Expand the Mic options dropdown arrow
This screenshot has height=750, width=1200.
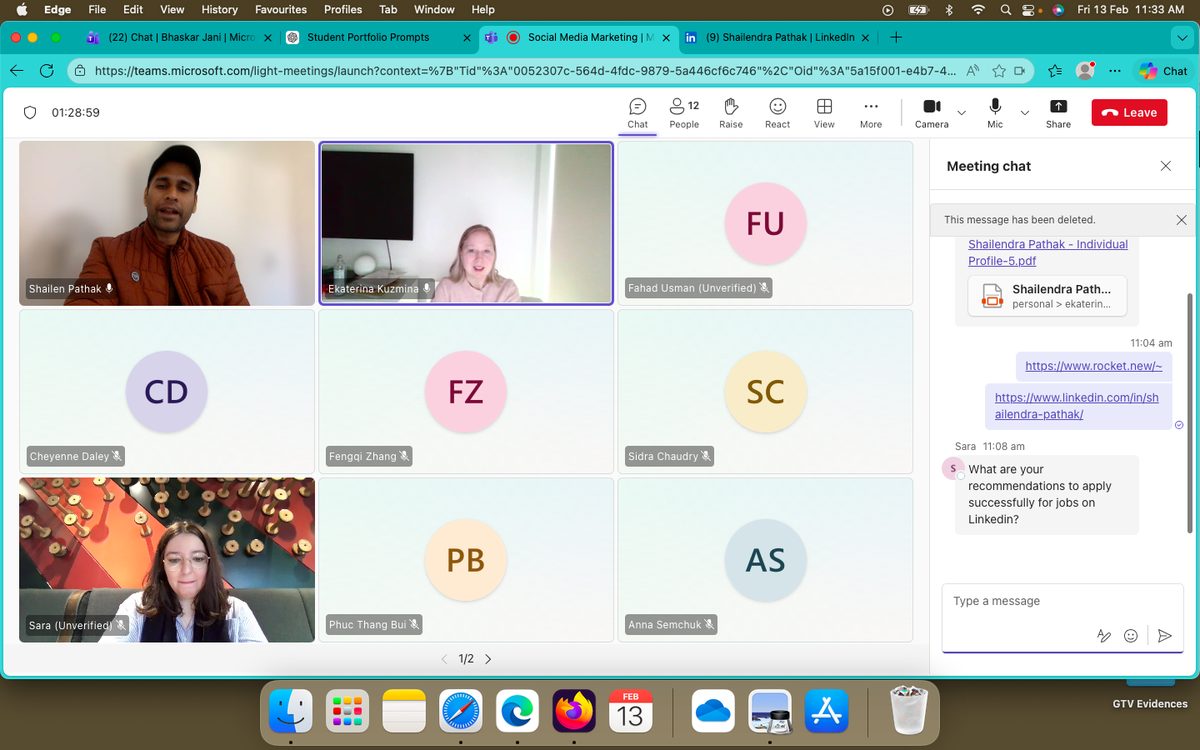[1024, 113]
